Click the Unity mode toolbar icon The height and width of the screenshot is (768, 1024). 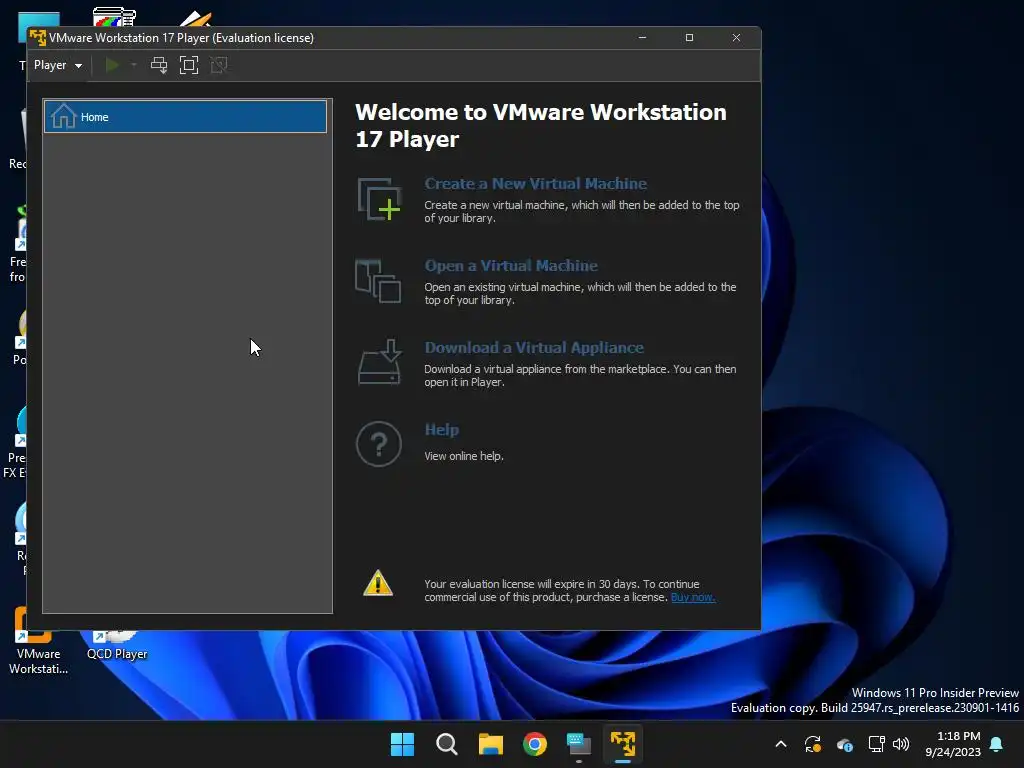coord(219,65)
